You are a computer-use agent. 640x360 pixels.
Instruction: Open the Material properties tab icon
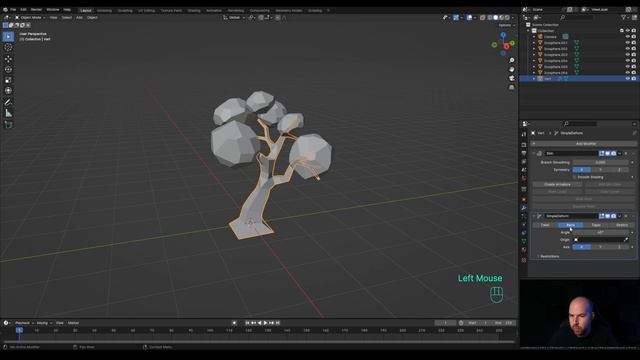click(x=524, y=249)
